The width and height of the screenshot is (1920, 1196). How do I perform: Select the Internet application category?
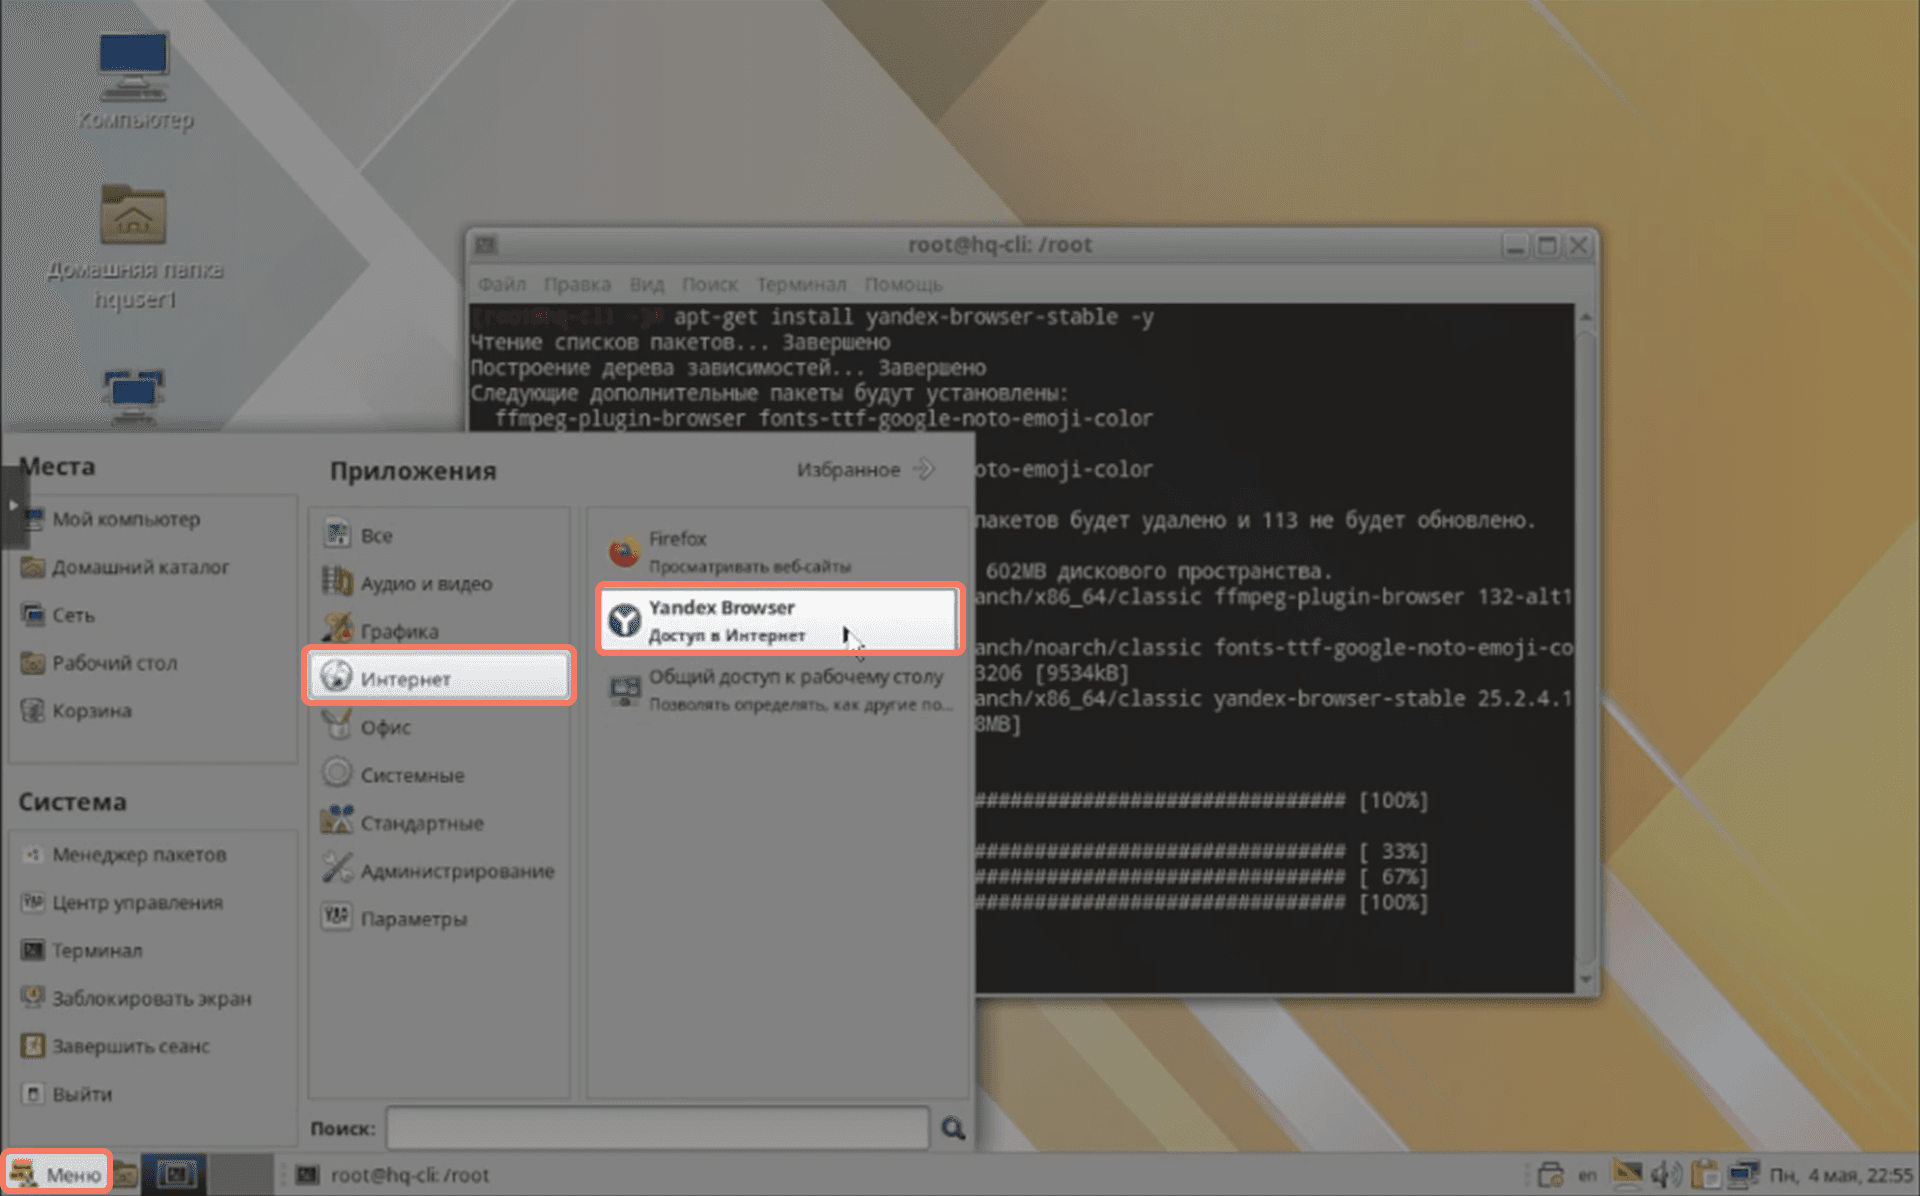click(x=439, y=678)
